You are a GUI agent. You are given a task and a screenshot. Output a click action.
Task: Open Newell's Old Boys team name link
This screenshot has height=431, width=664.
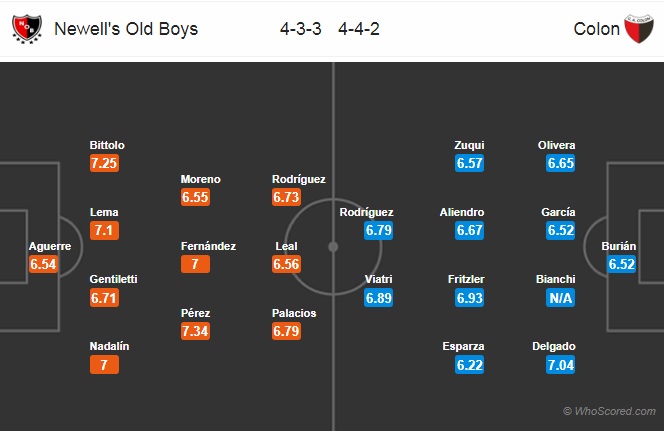click(x=126, y=29)
